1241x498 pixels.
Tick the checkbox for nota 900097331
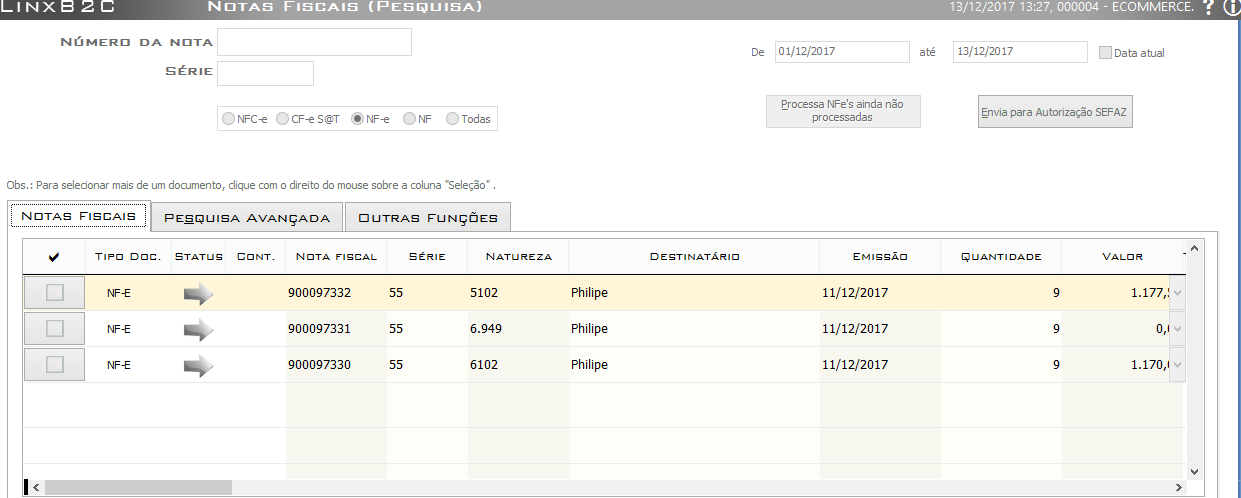coord(55,329)
